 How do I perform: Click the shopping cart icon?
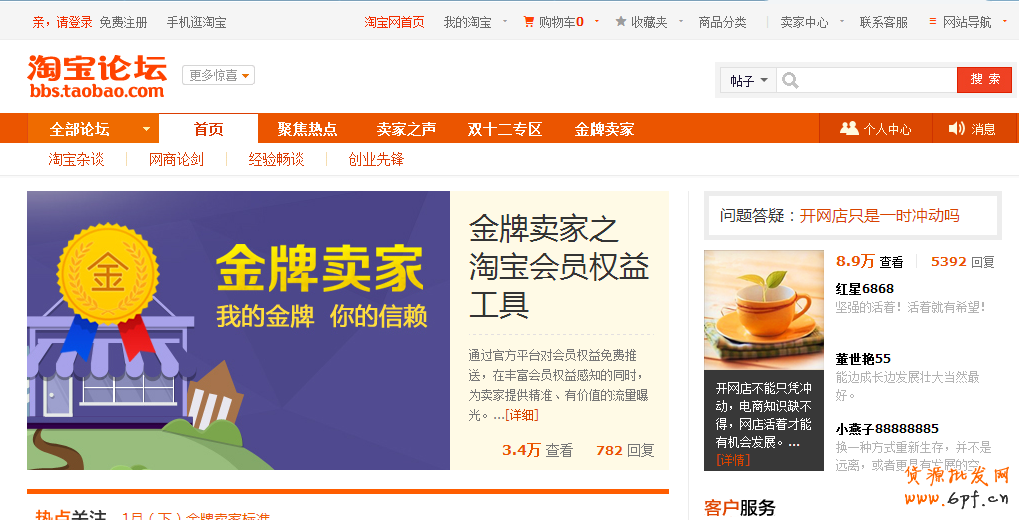coord(529,21)
